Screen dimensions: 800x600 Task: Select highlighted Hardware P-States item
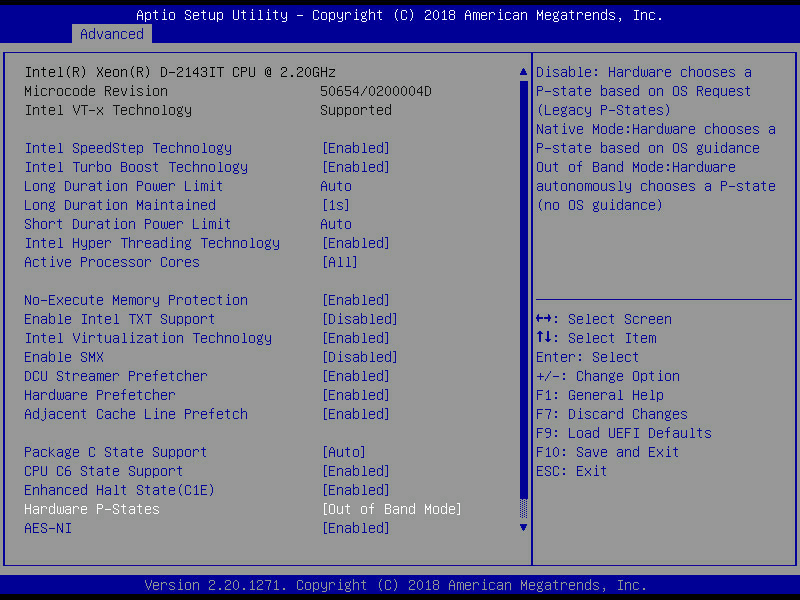click(x=92, y=509)
